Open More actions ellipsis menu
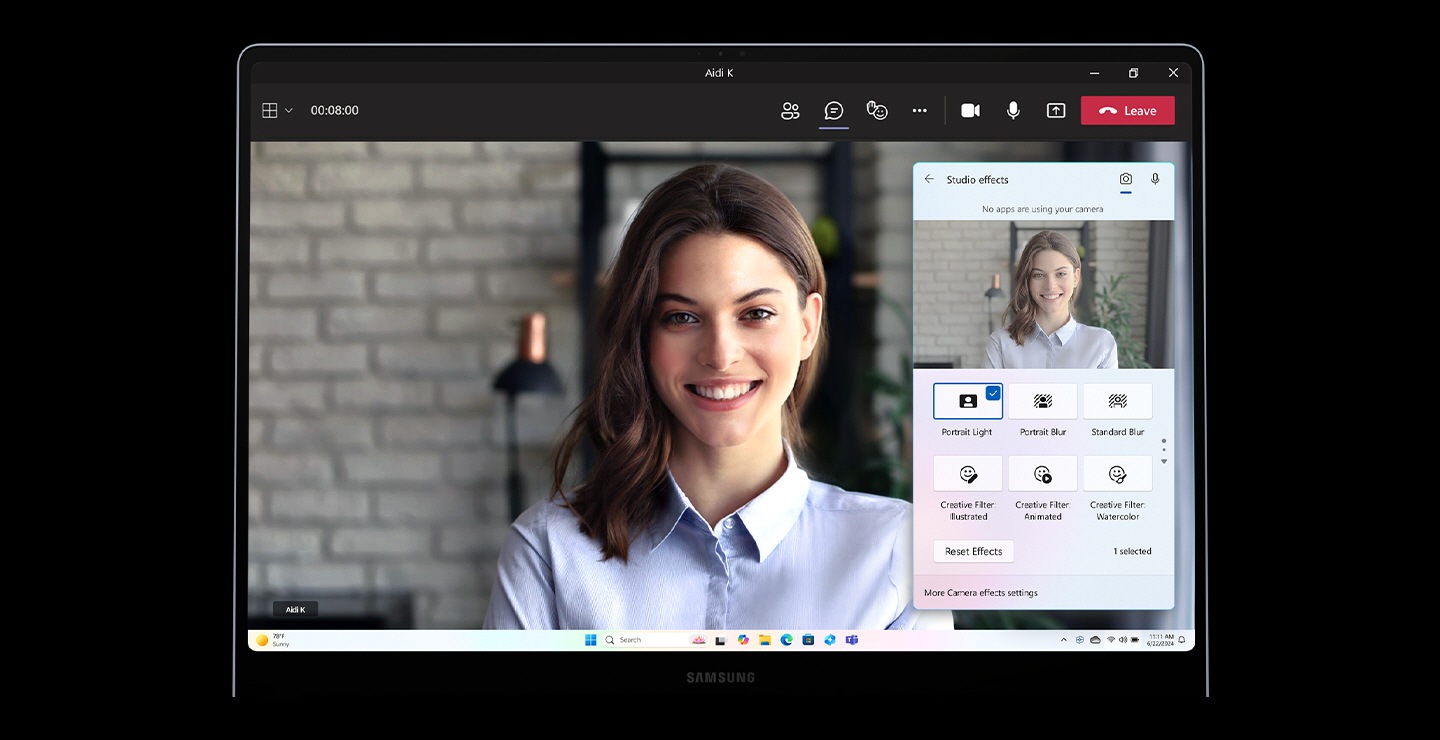The height and width of the screenshot is (740, 1440). tap(919, 111)
